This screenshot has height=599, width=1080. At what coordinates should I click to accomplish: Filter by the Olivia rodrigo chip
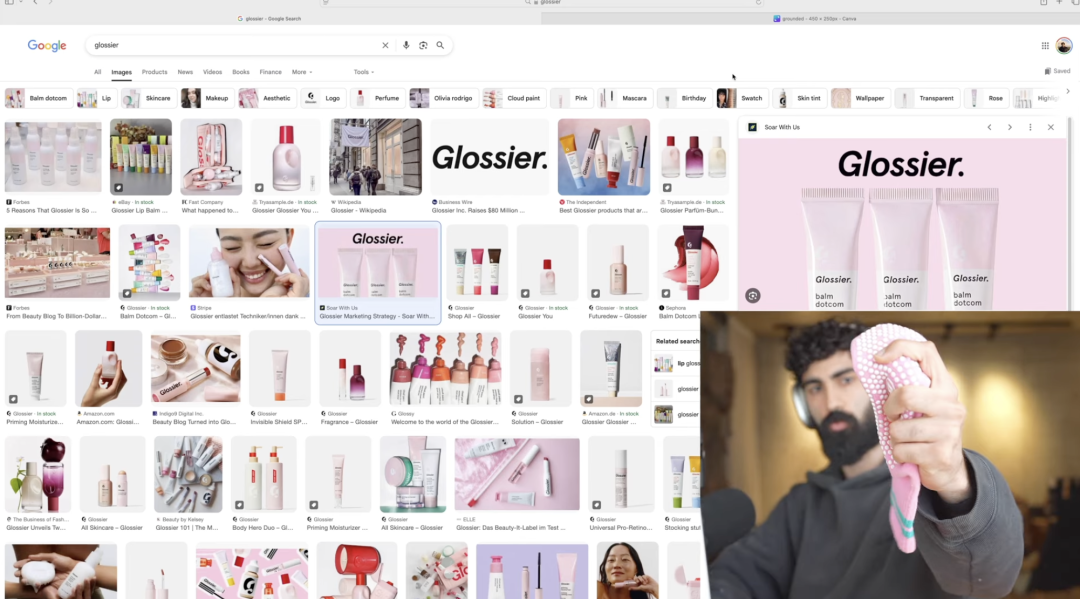pyautogui.click(x=444, y=98)
